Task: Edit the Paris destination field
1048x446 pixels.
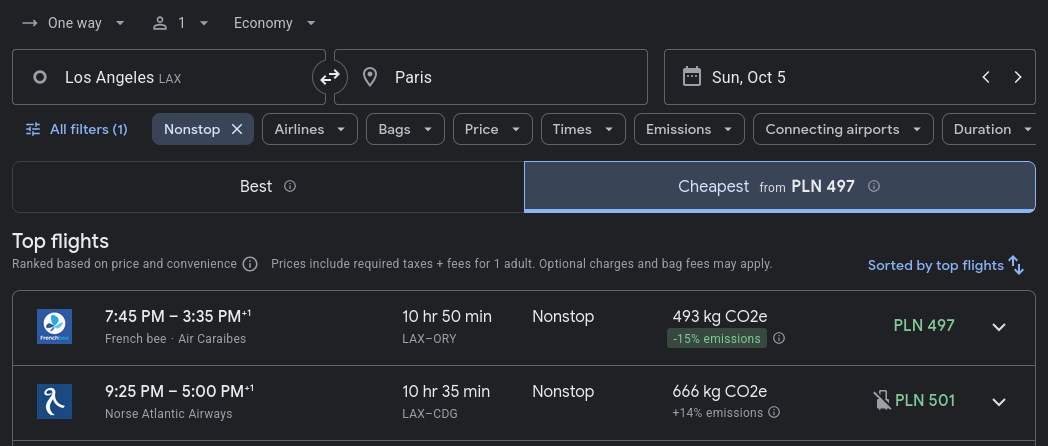Action: (491, 77)
